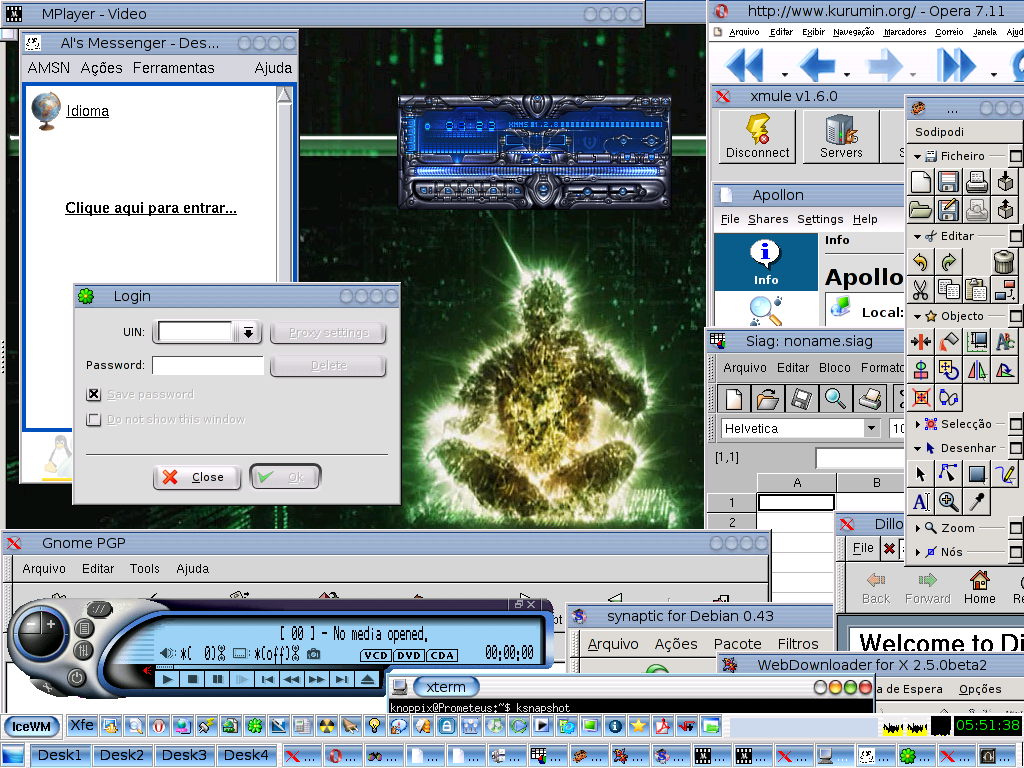Click the undo arrow in Sodipodi's Editar section
1024x768 pixels.
[921, 262]
